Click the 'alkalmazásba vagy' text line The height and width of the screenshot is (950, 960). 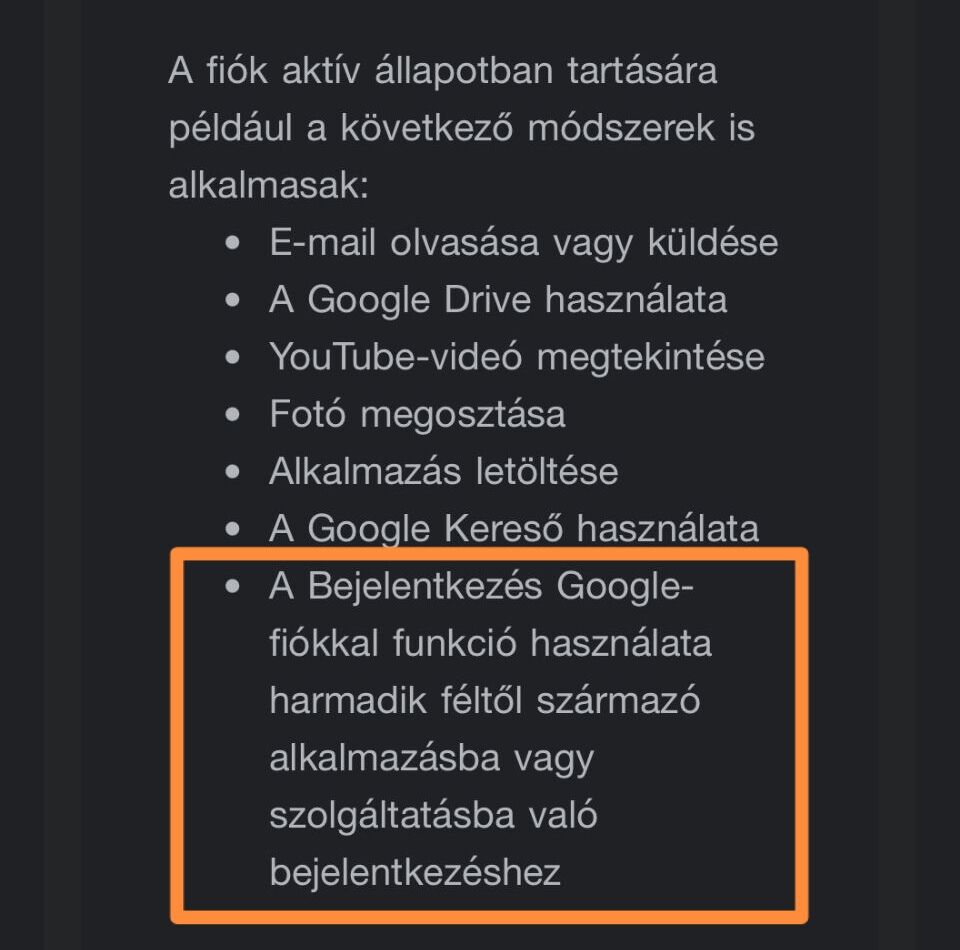click(432, 759)
